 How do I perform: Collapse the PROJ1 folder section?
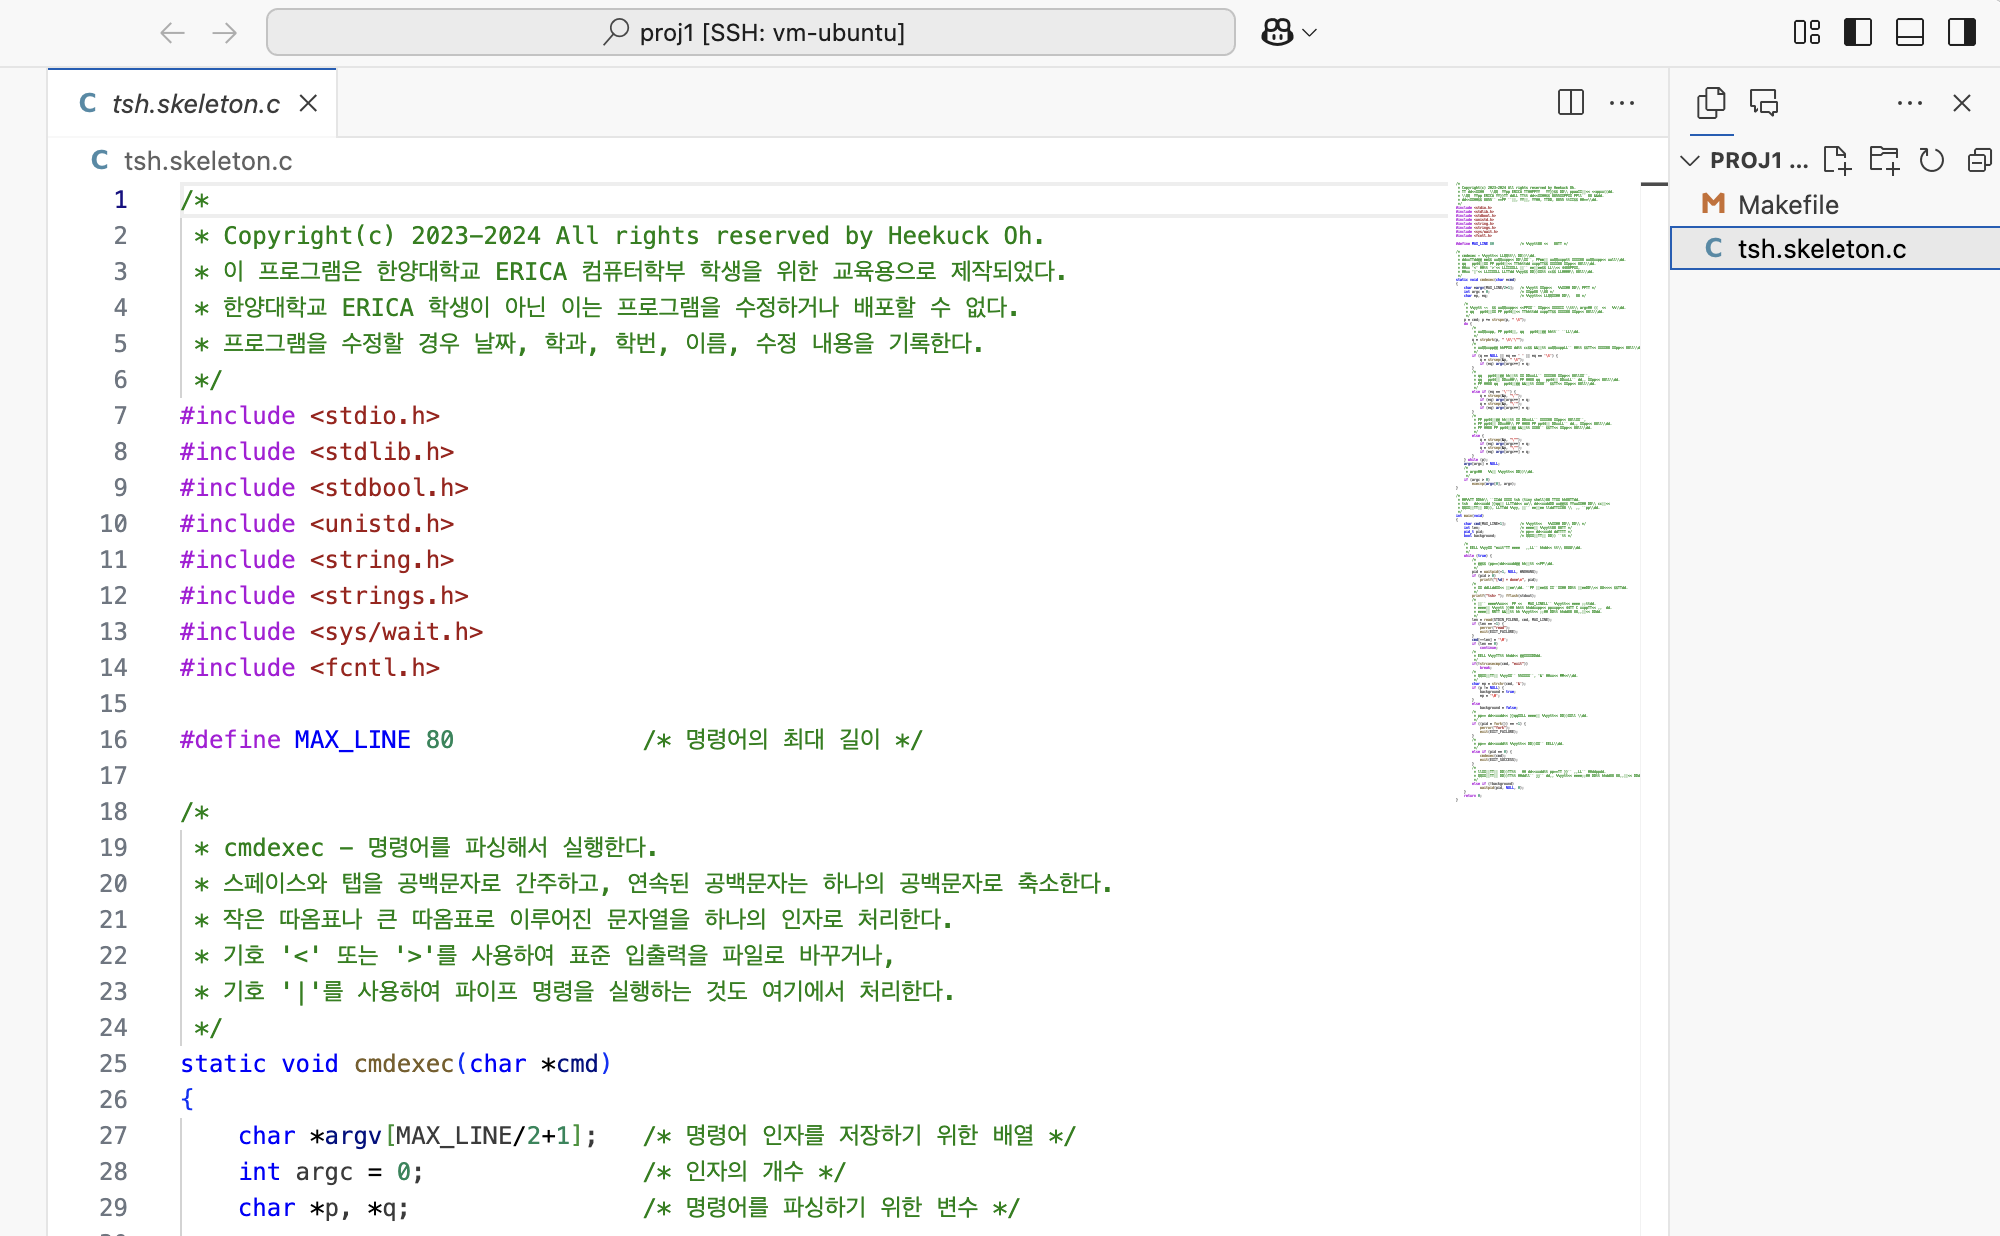click(x=1690, y=160)
